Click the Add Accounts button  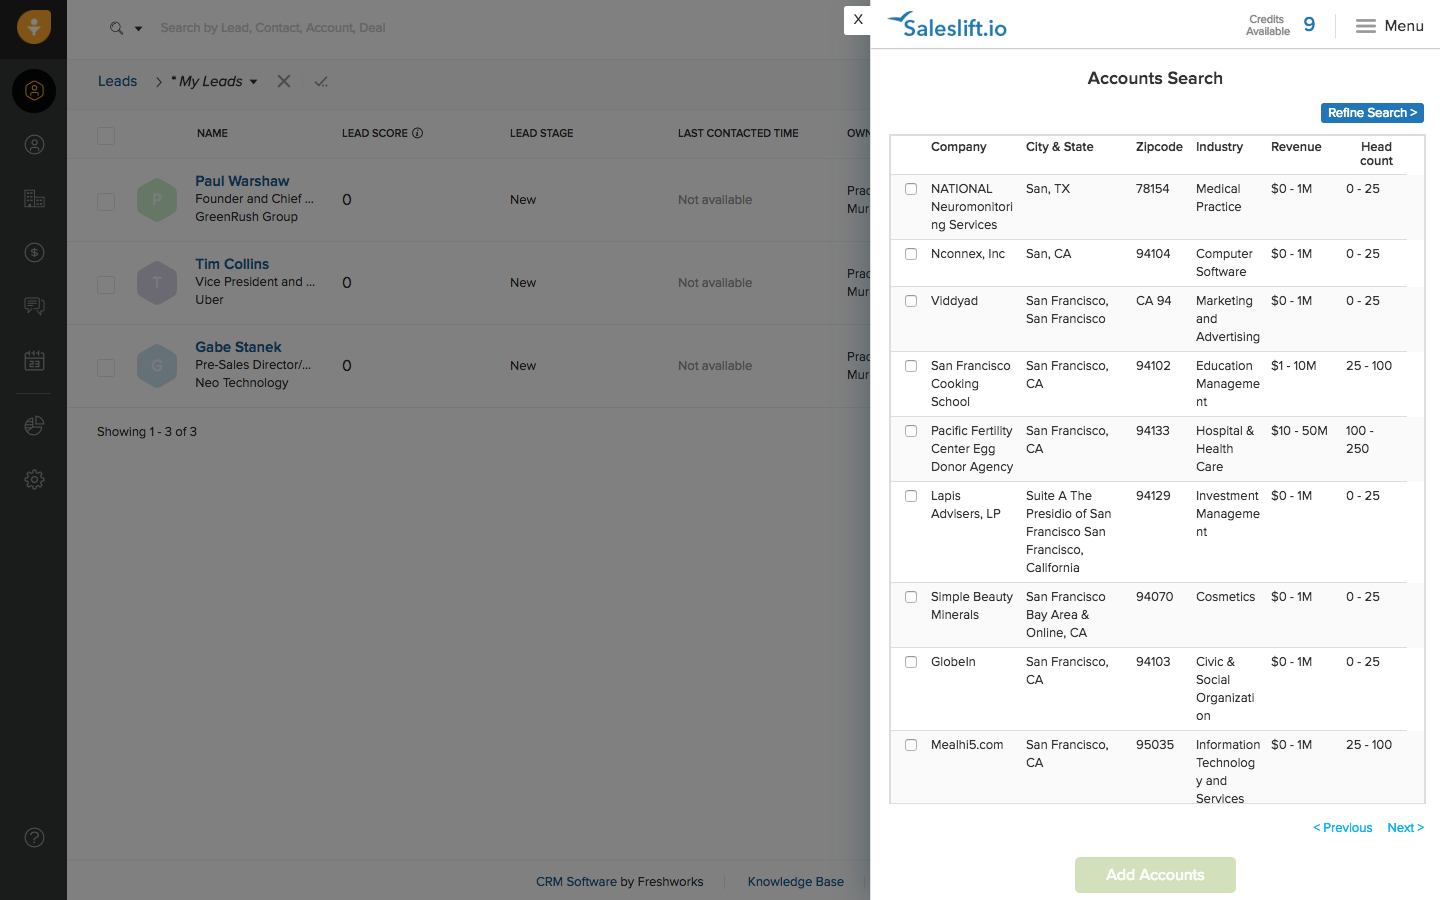pos(1155,875)
